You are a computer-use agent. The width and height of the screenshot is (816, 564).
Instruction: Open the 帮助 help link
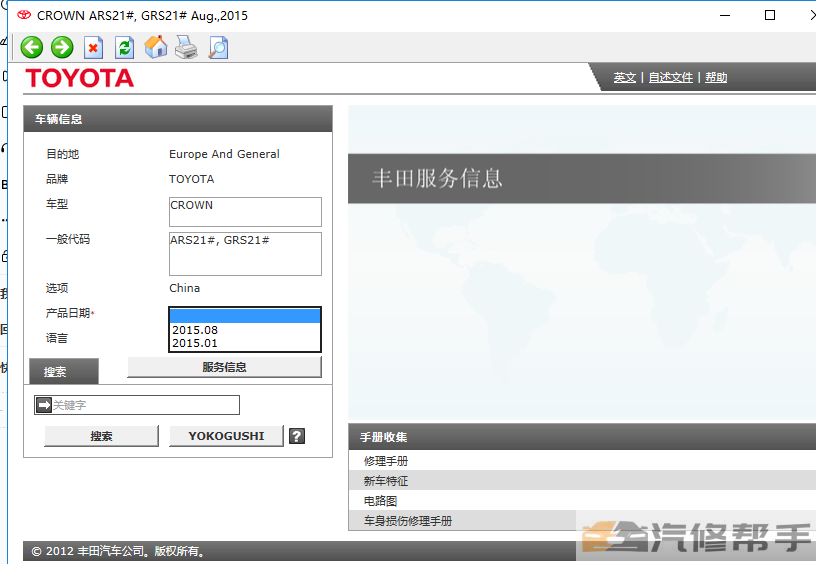click(x=716, y=78)
